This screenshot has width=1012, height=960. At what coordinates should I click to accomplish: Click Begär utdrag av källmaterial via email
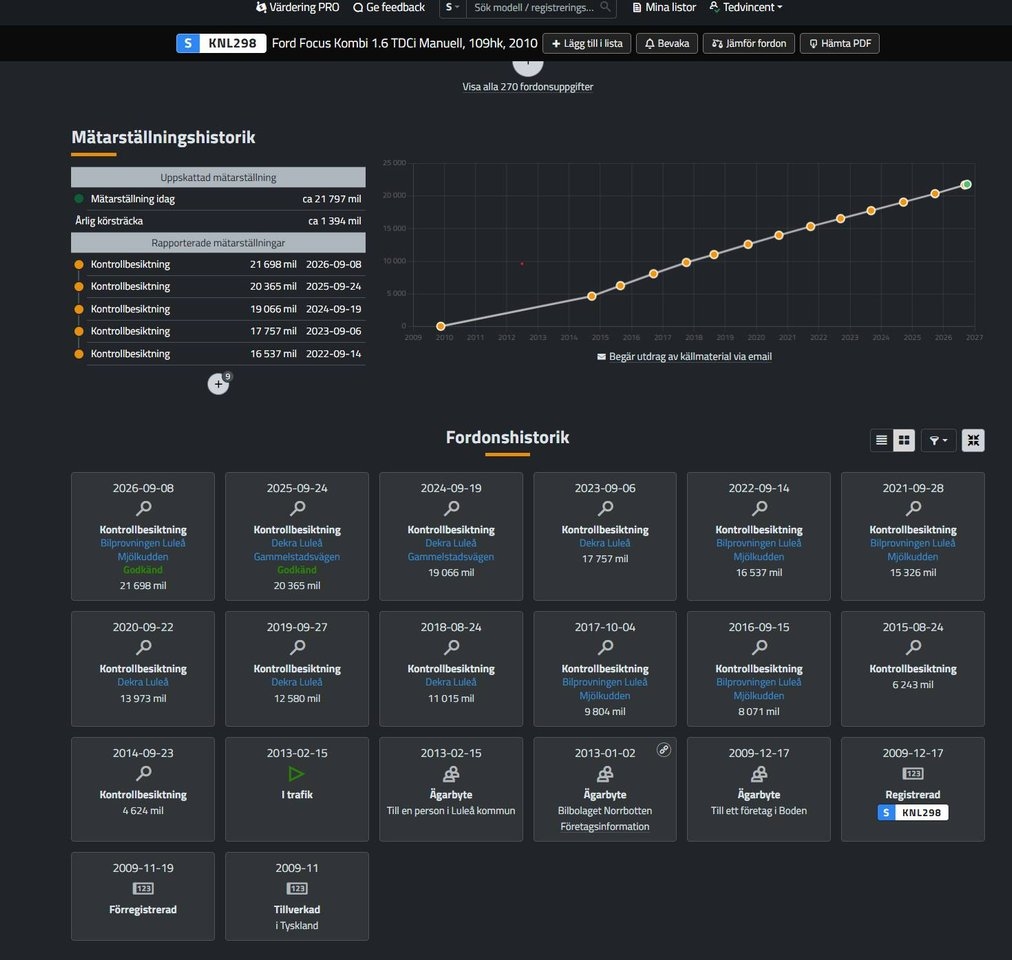pos(684,356)
